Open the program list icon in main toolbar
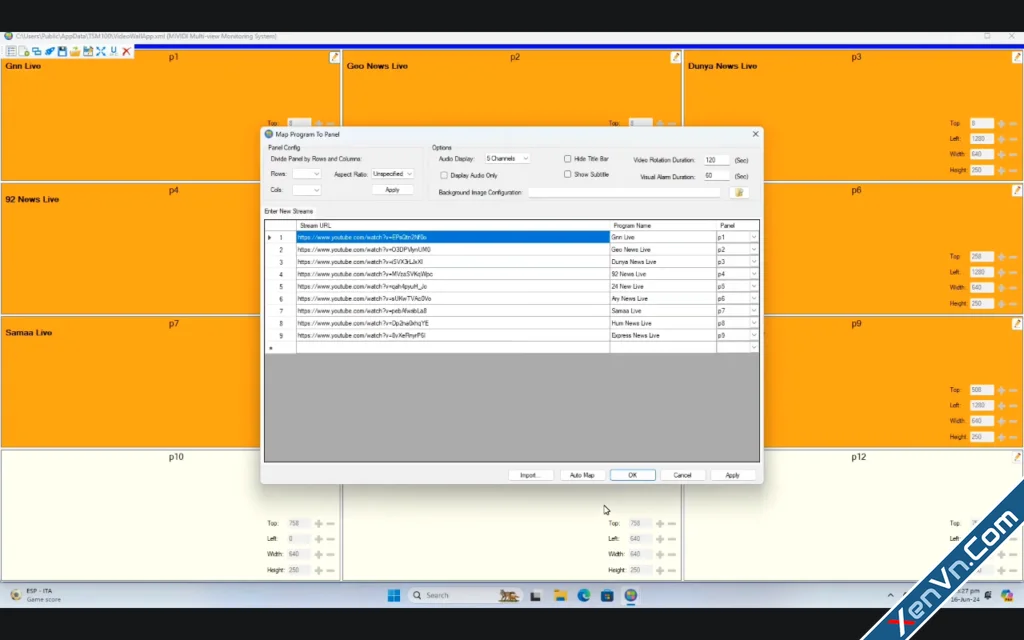Screen dimensions: 1024x640 point(11,51)
